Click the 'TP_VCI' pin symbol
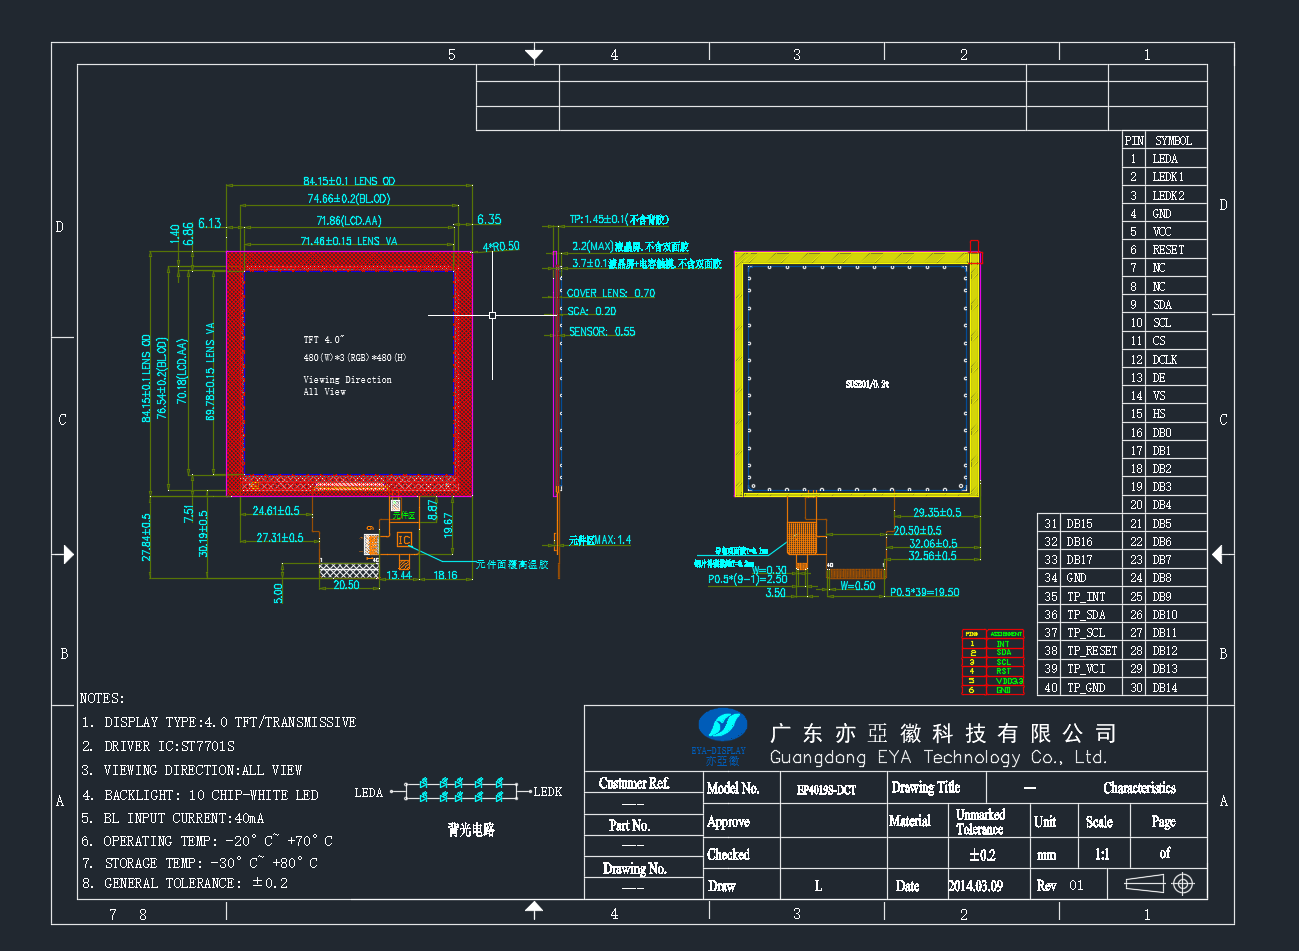Viewport: 1299px width, 951px height. (1086, 669)
